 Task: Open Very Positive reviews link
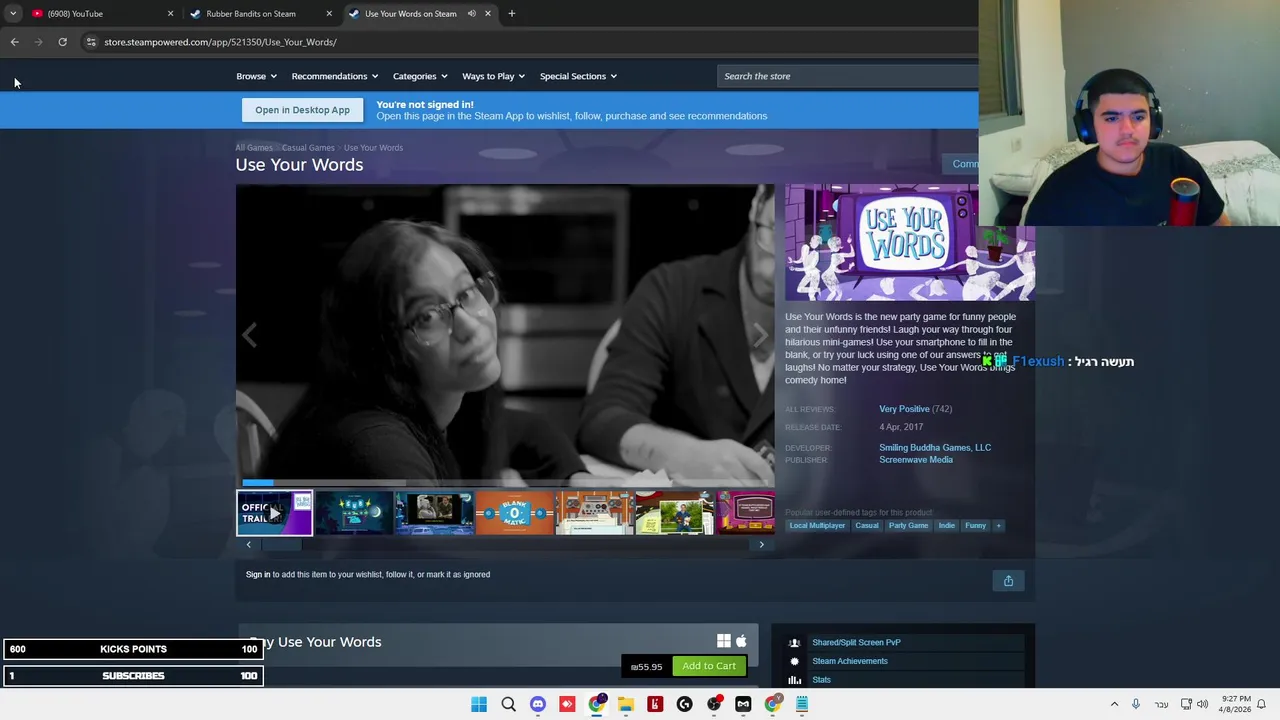[904, 409]
